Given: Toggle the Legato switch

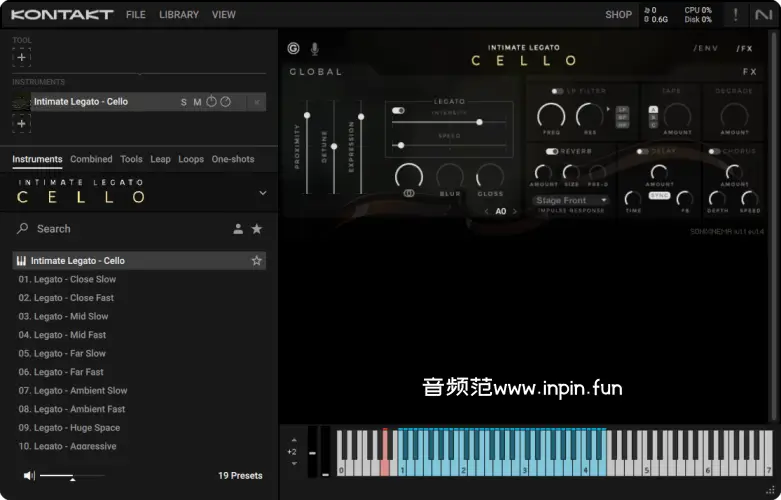Looking at the screenshot, I should tap(398, 111).
